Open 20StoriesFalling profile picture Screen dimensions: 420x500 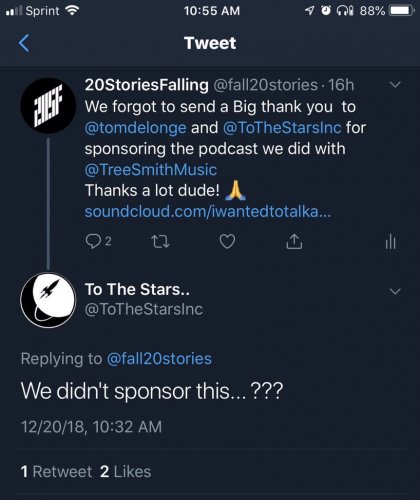pos(48,106)
